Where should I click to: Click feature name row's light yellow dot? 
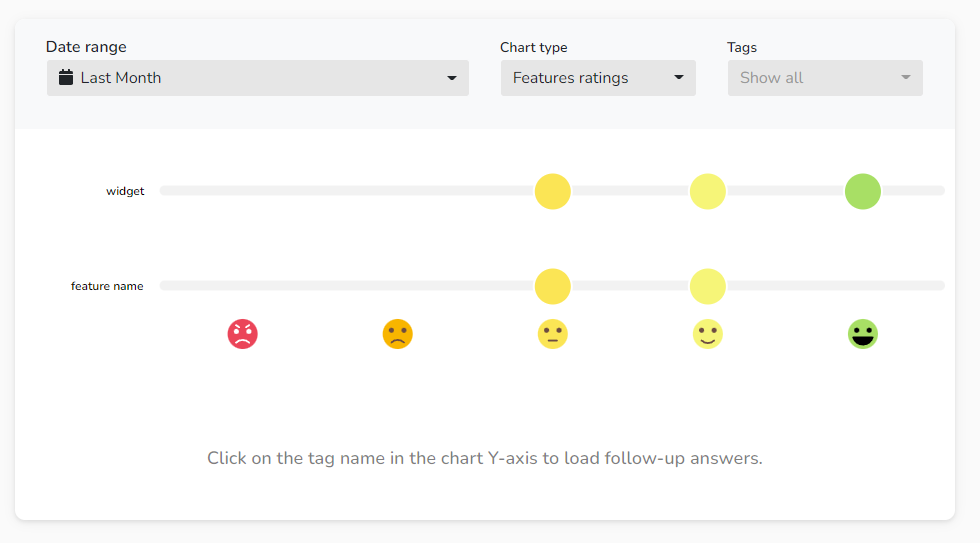[x=708, y=286]
